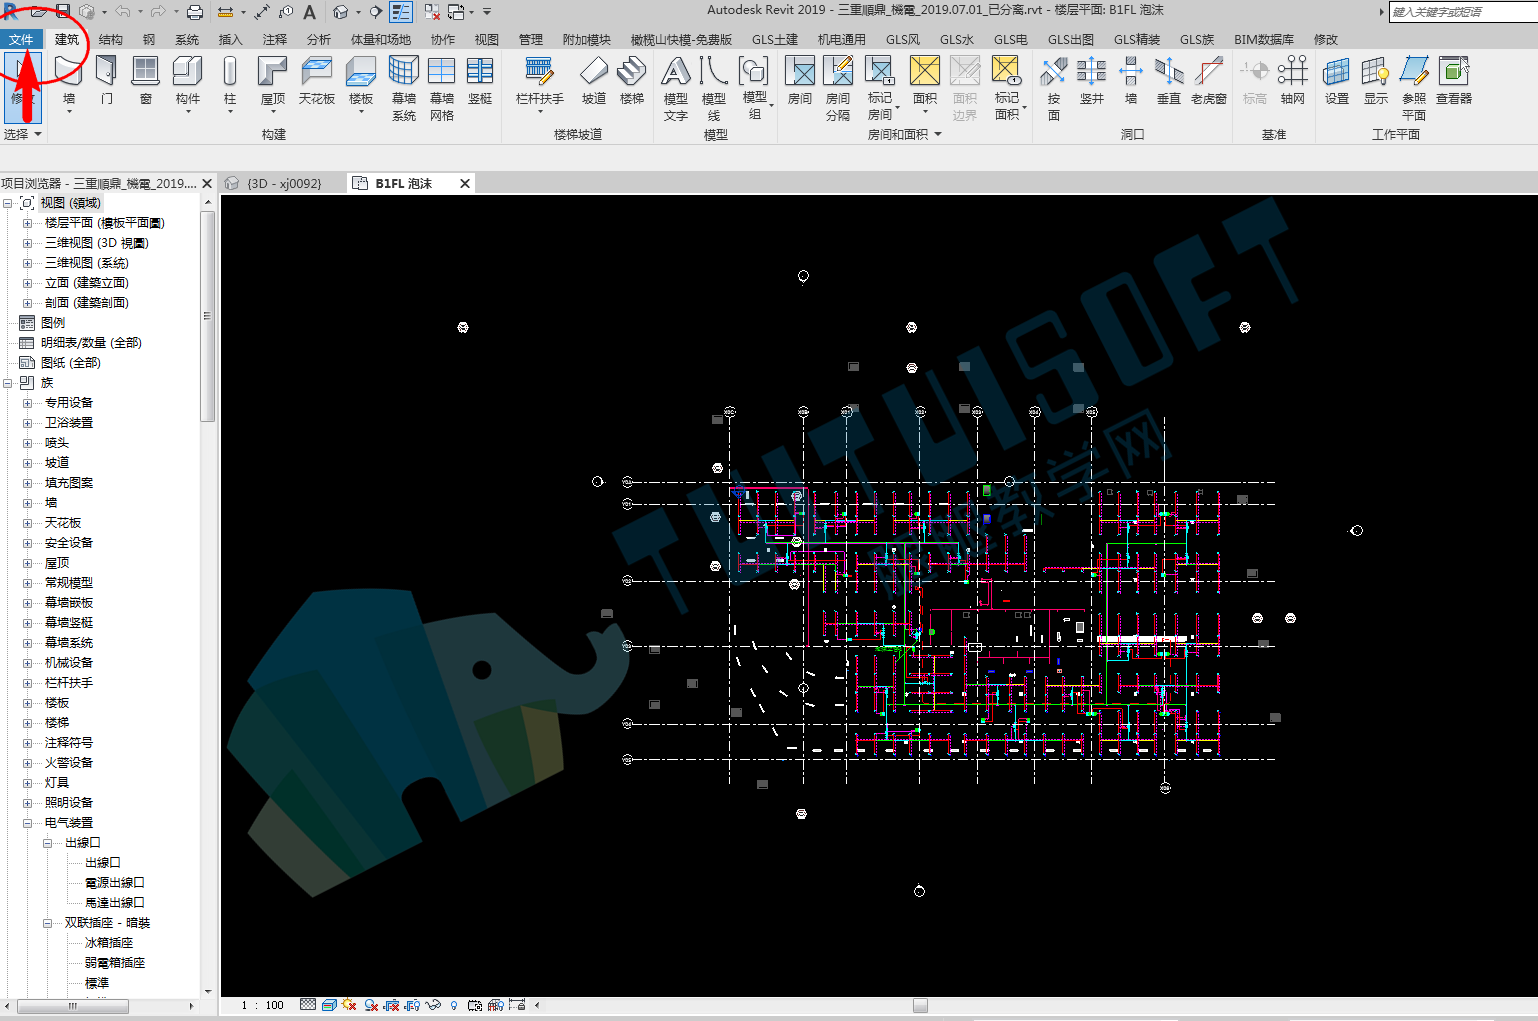Screen dimensions: 1538x1021
Task: Expand the 楼层平面 tree node
Action: 27,223
